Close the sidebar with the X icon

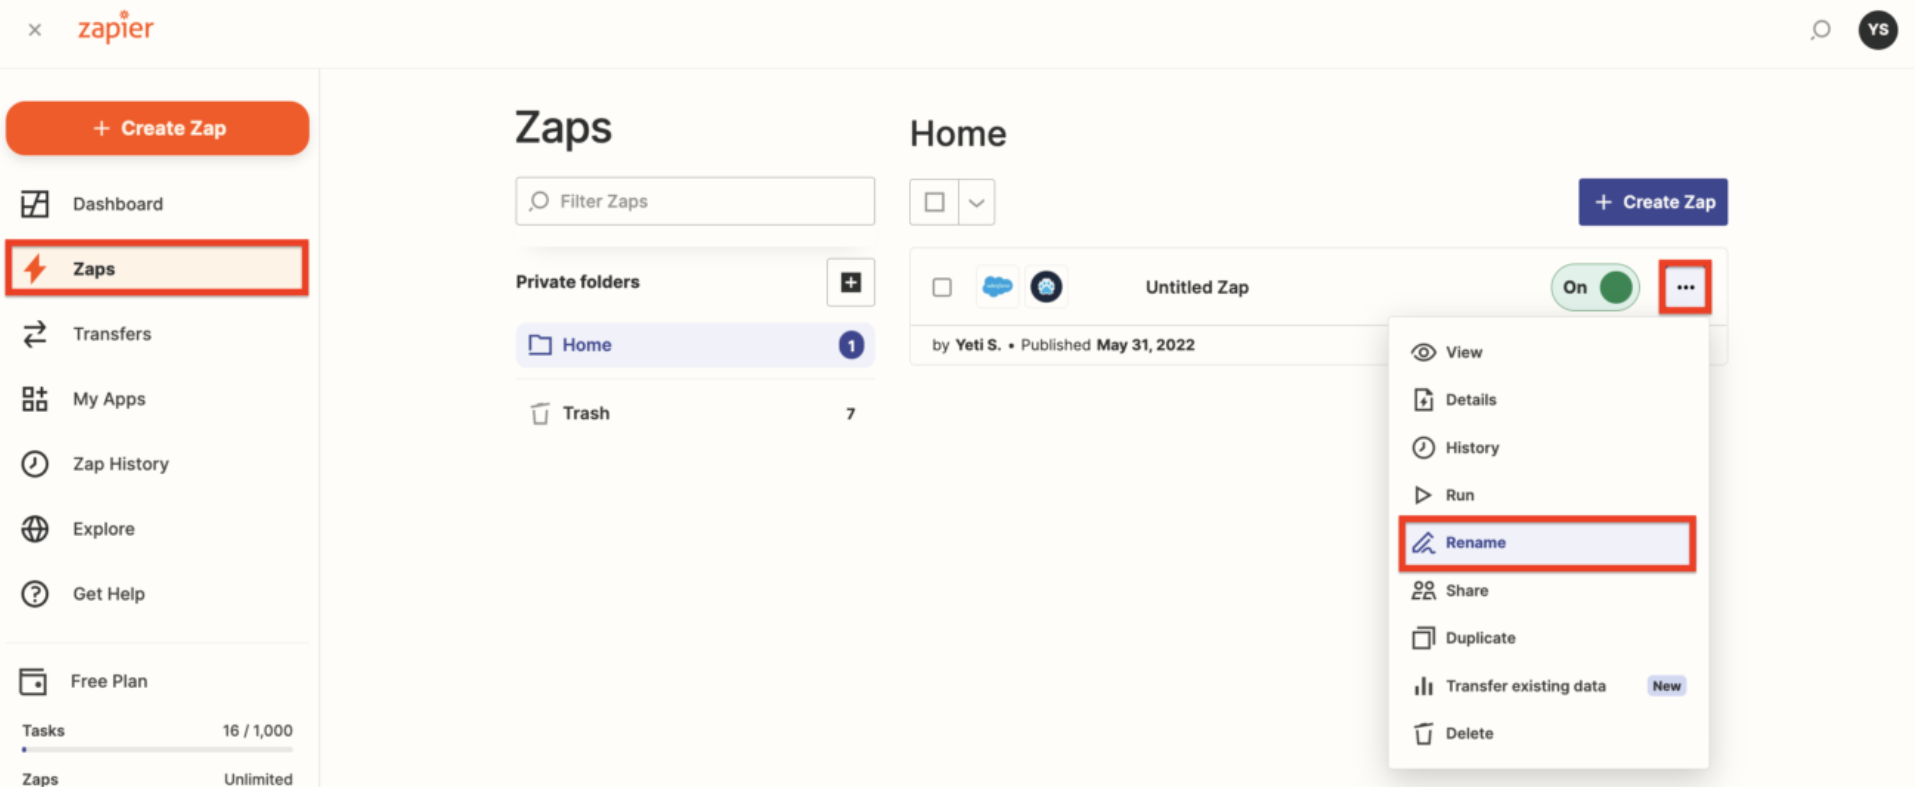35,30
